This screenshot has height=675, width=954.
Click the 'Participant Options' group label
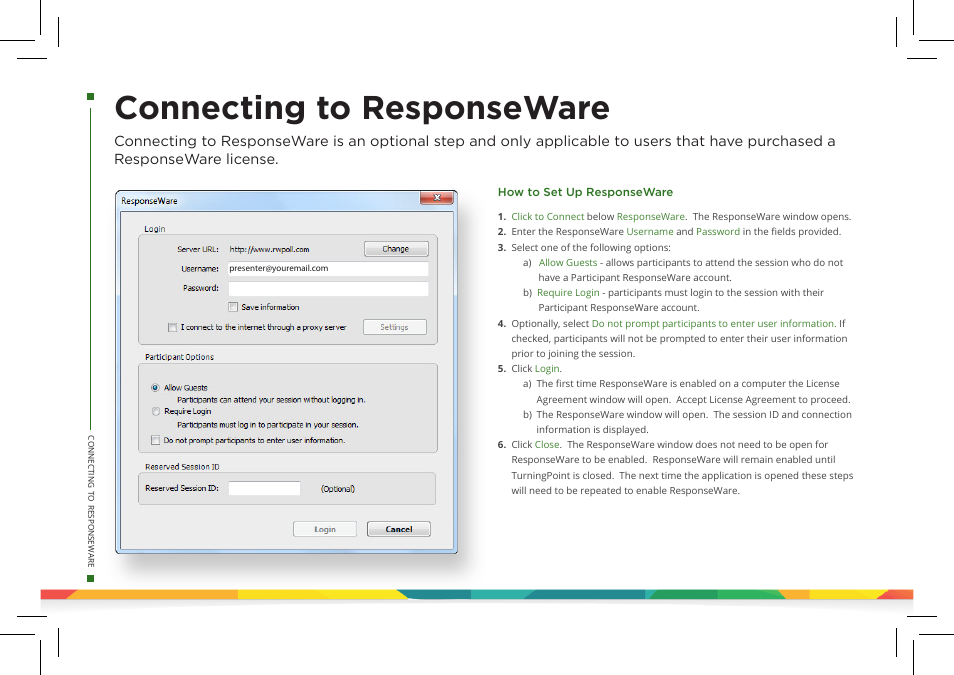pyautogui.click(x=179, y=357)
